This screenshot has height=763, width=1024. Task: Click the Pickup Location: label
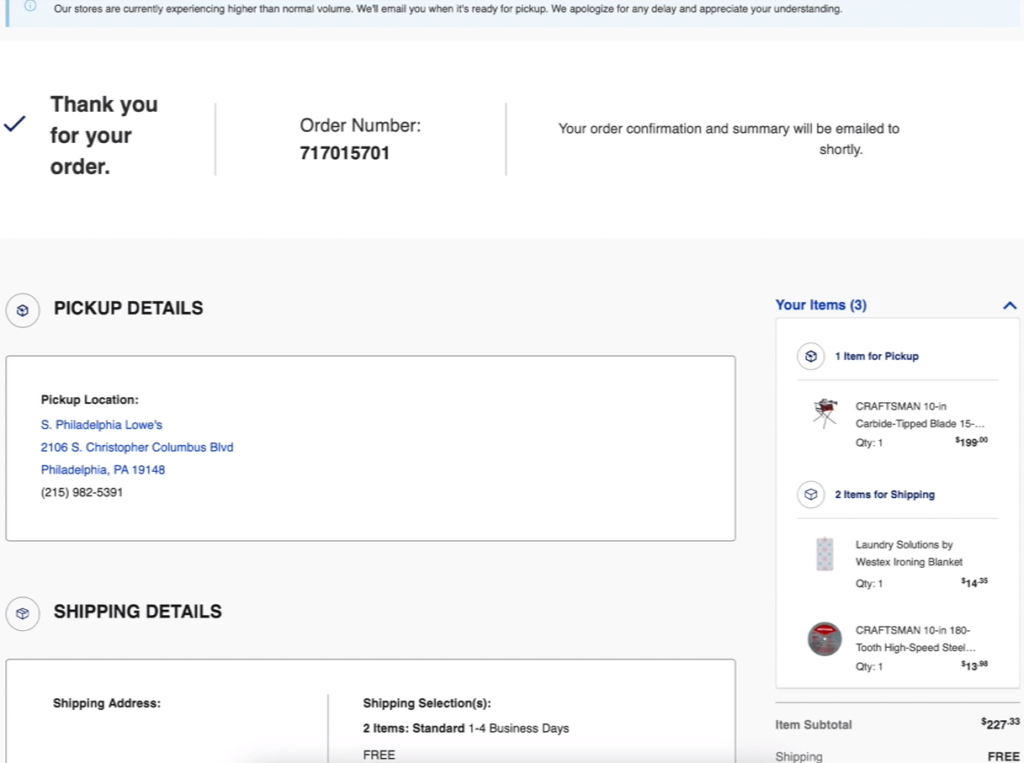tap(89, 400)
